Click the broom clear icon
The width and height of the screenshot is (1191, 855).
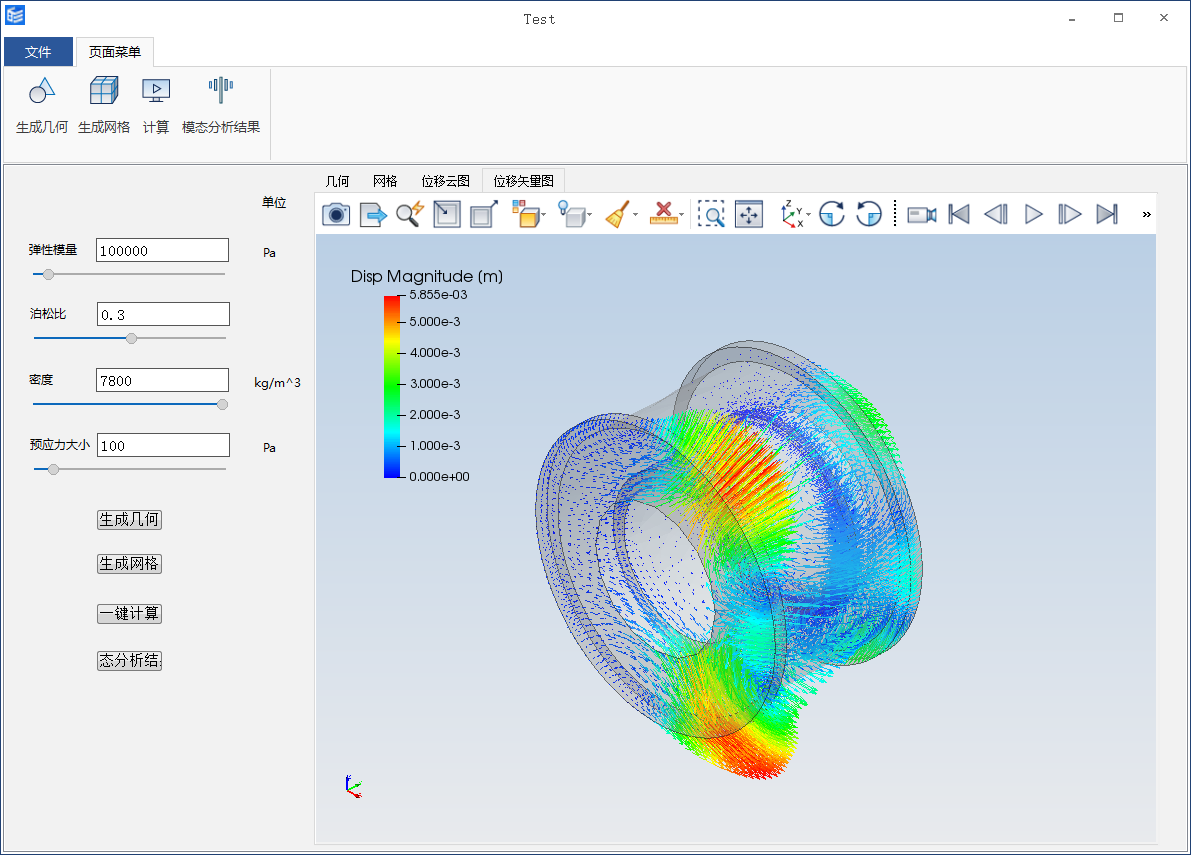pos(618,214)
